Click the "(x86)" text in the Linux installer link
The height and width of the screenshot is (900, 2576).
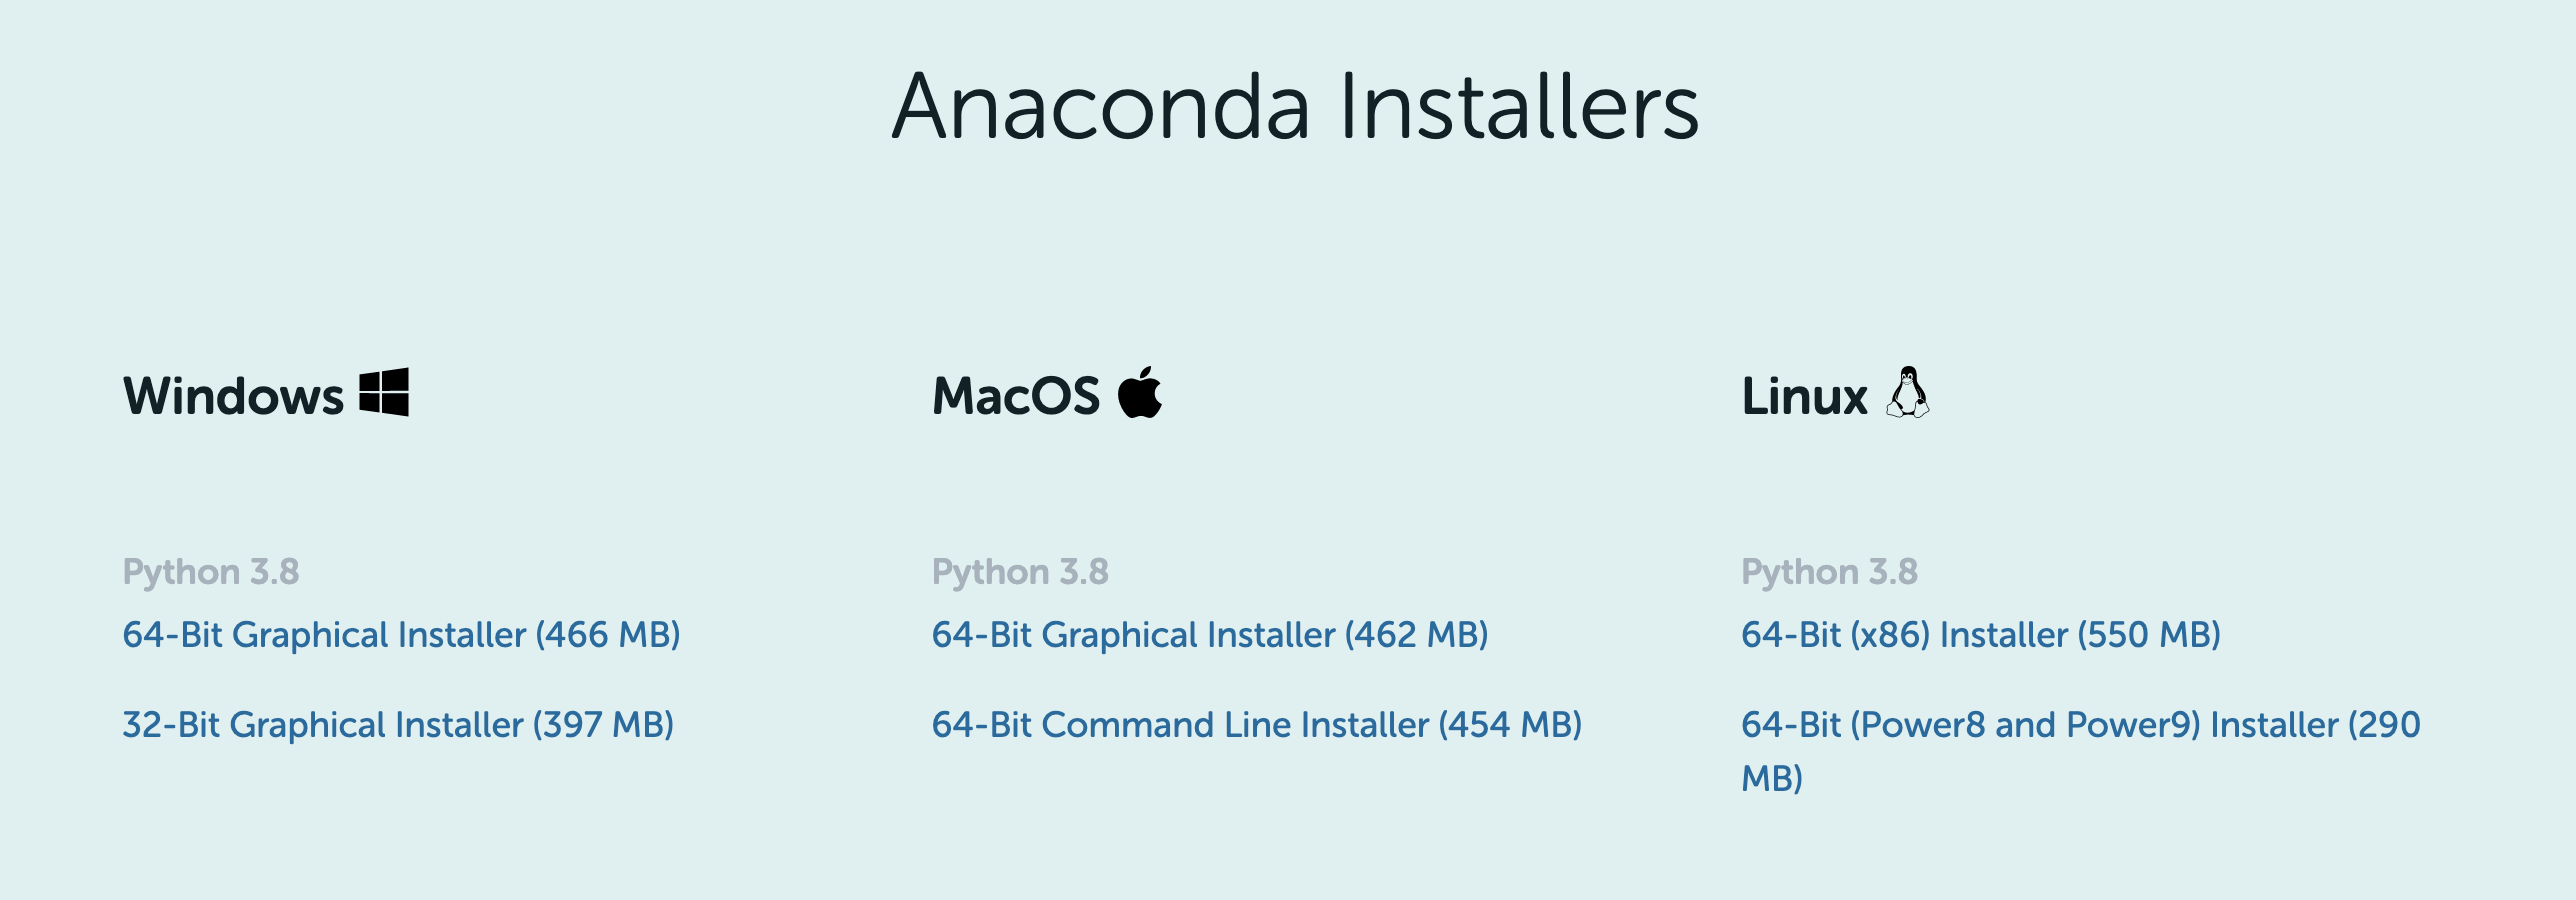[1890, 635]
